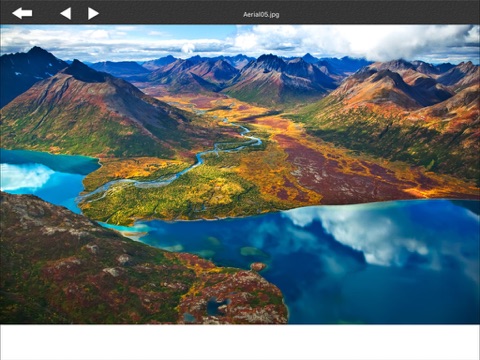Screen dimensions: 480x360
Task: Click the brown mountain slope on the right
Action: pyautogui.click(x=400, y=110)
